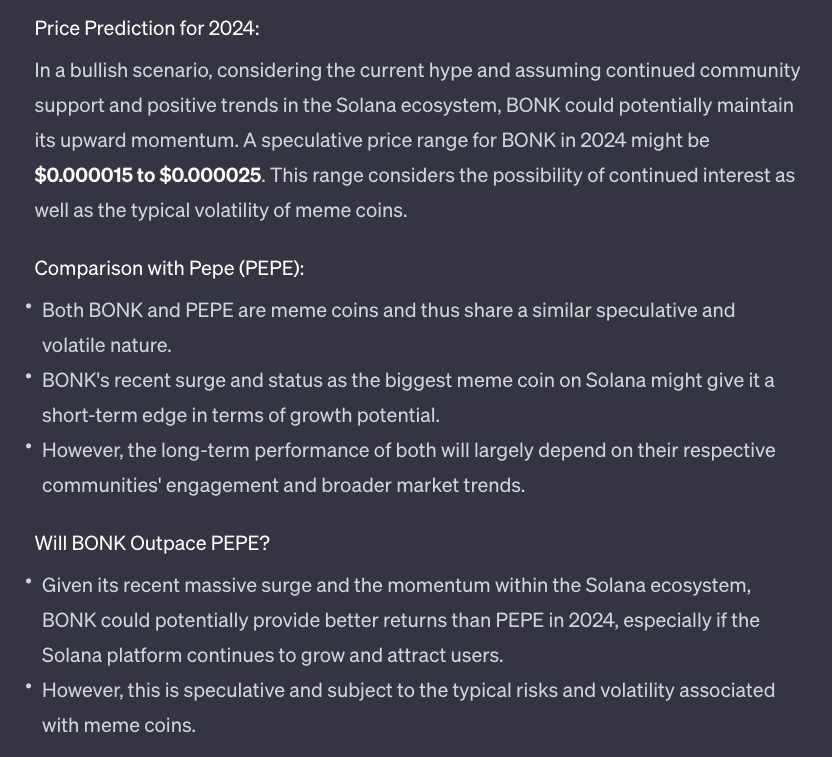Click the line starting "support and positive trends"
Viewport: 832px width, 757px height.
[413, 105]
